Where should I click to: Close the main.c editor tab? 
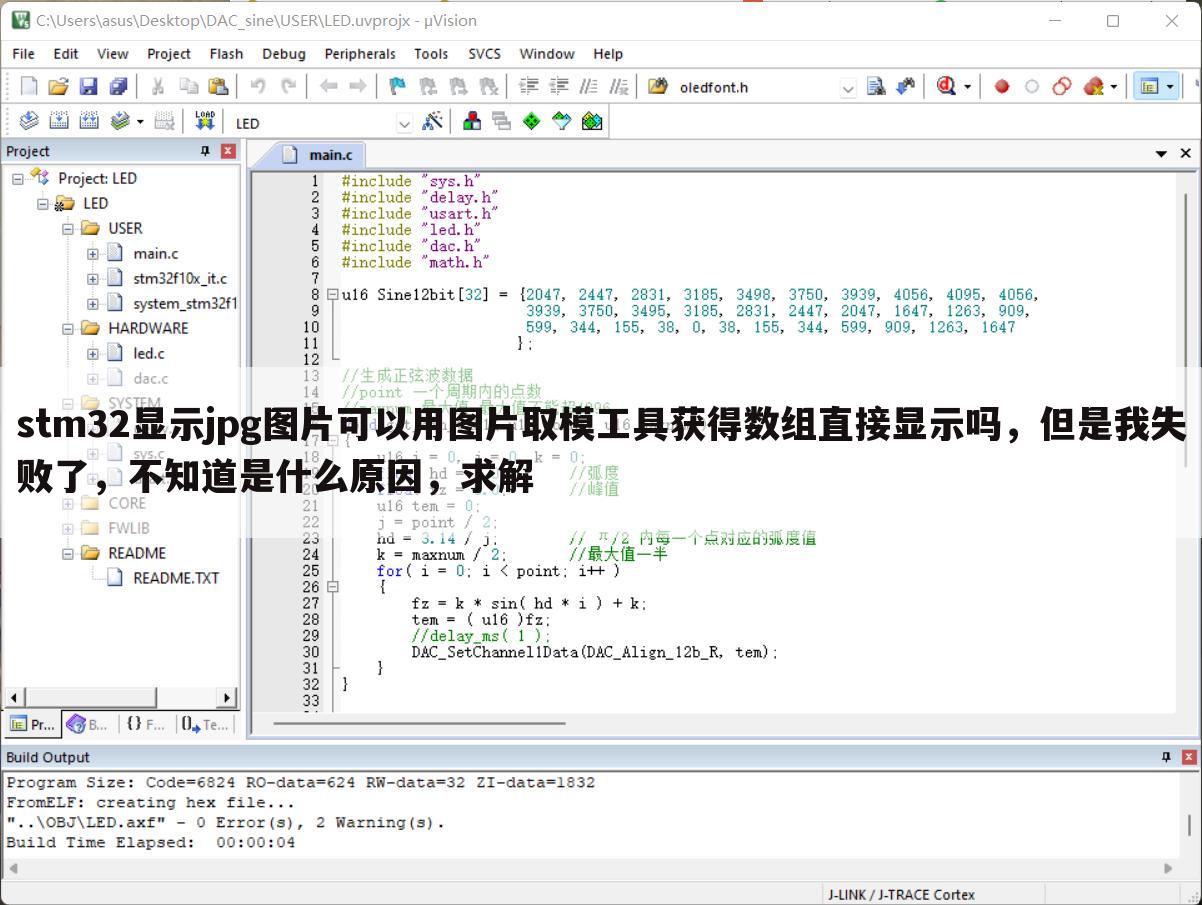(1186, 154)
